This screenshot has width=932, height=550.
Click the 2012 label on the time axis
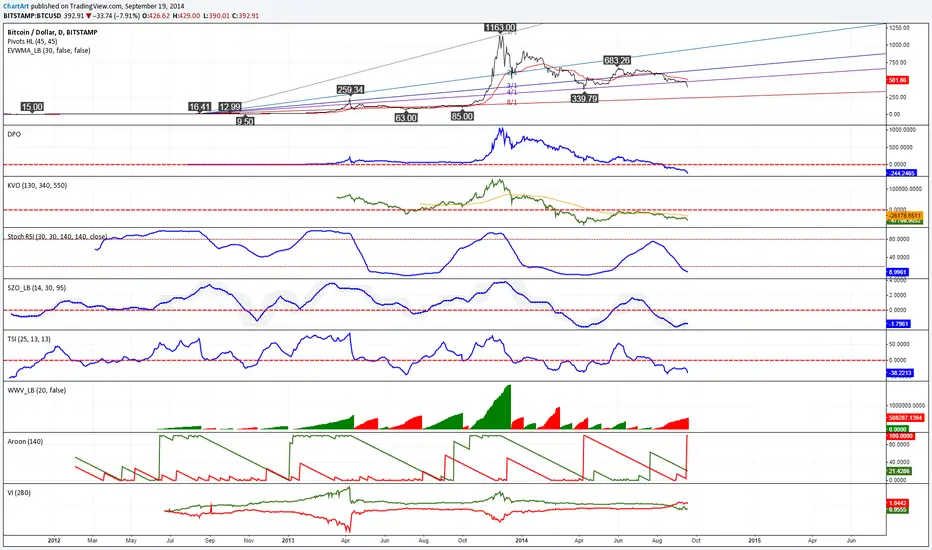pyautogui.click(x=54, y=540)
